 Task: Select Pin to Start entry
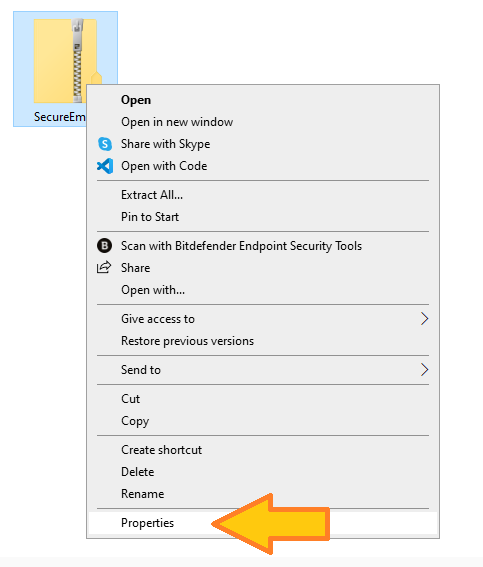(x=150, y=217)
